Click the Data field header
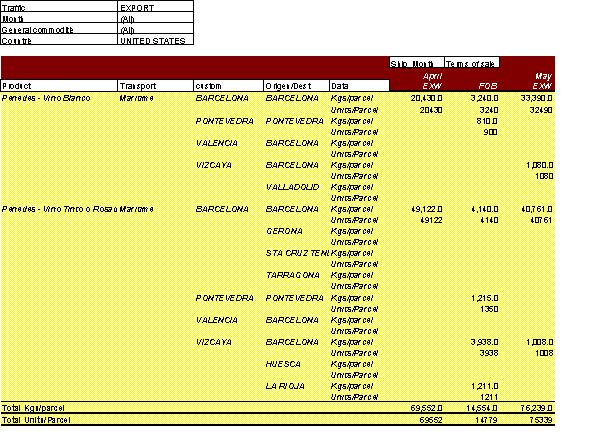Image resolution: width=589 pixels, height=436 pixels. [359, 86]
